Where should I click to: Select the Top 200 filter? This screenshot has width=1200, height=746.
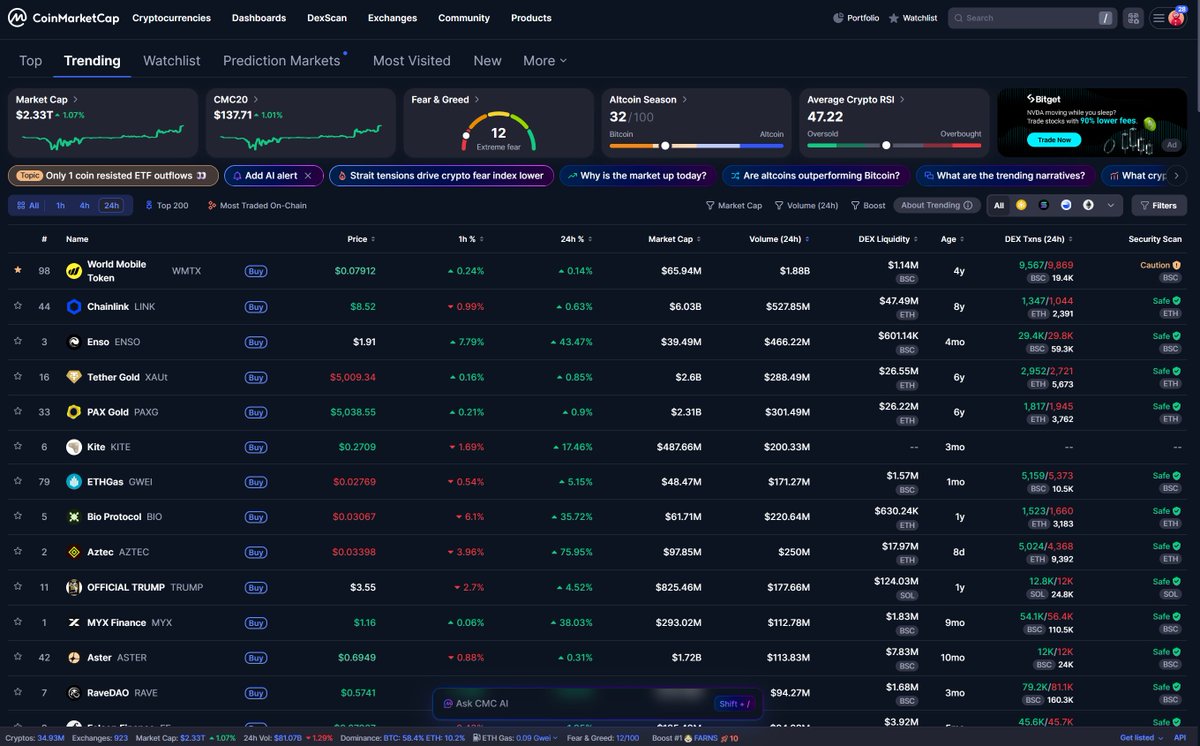[x=166, y=205]
